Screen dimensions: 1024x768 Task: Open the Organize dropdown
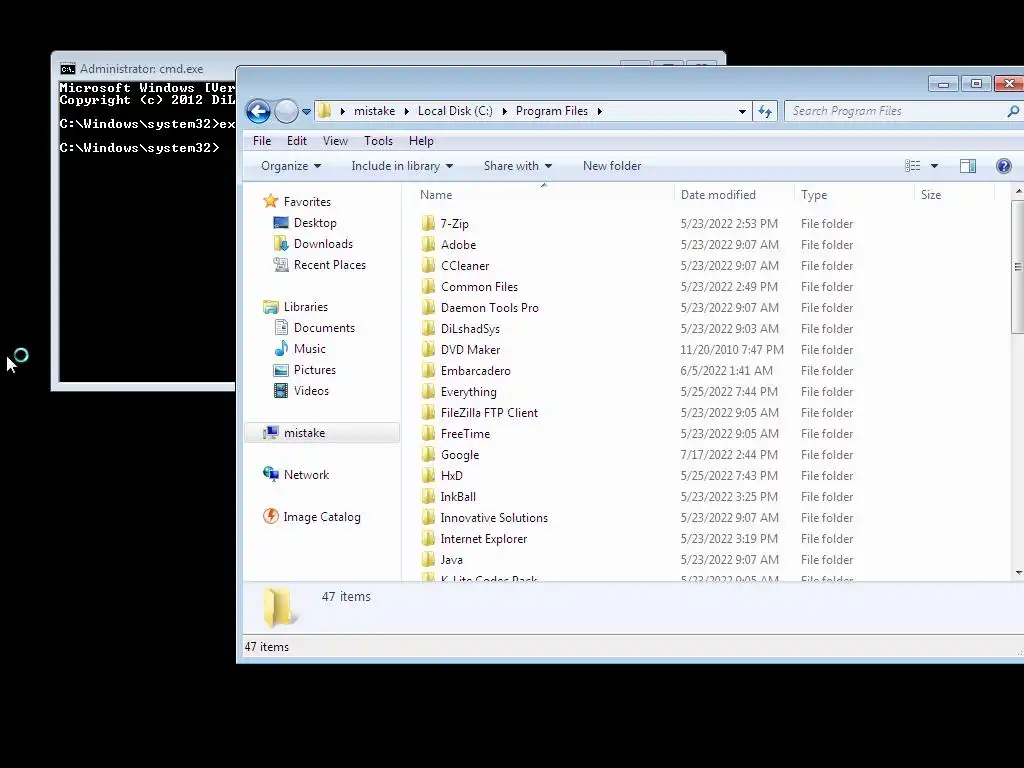[x=291, y=166]
